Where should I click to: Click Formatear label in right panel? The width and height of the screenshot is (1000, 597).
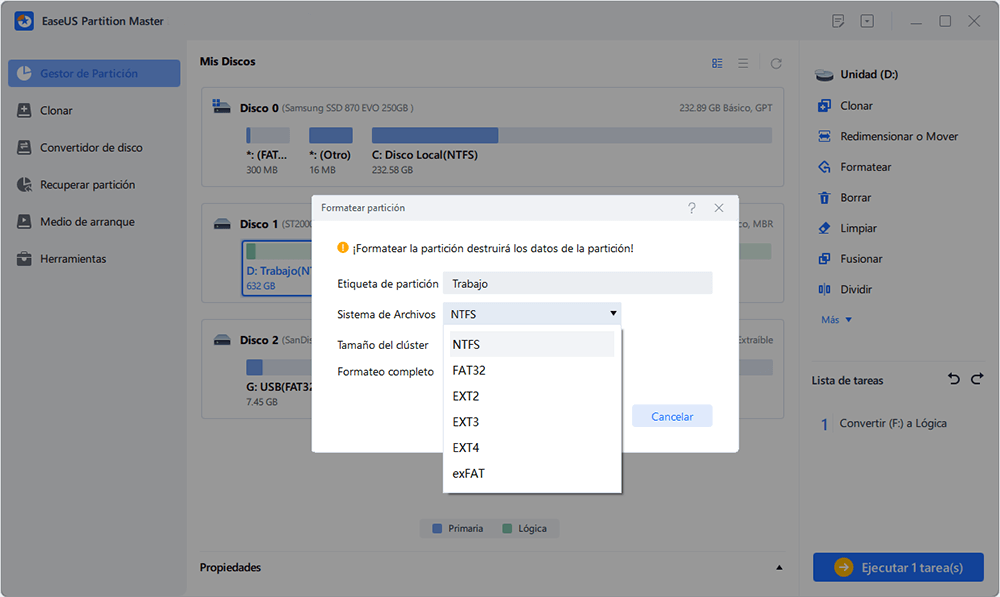865,166
